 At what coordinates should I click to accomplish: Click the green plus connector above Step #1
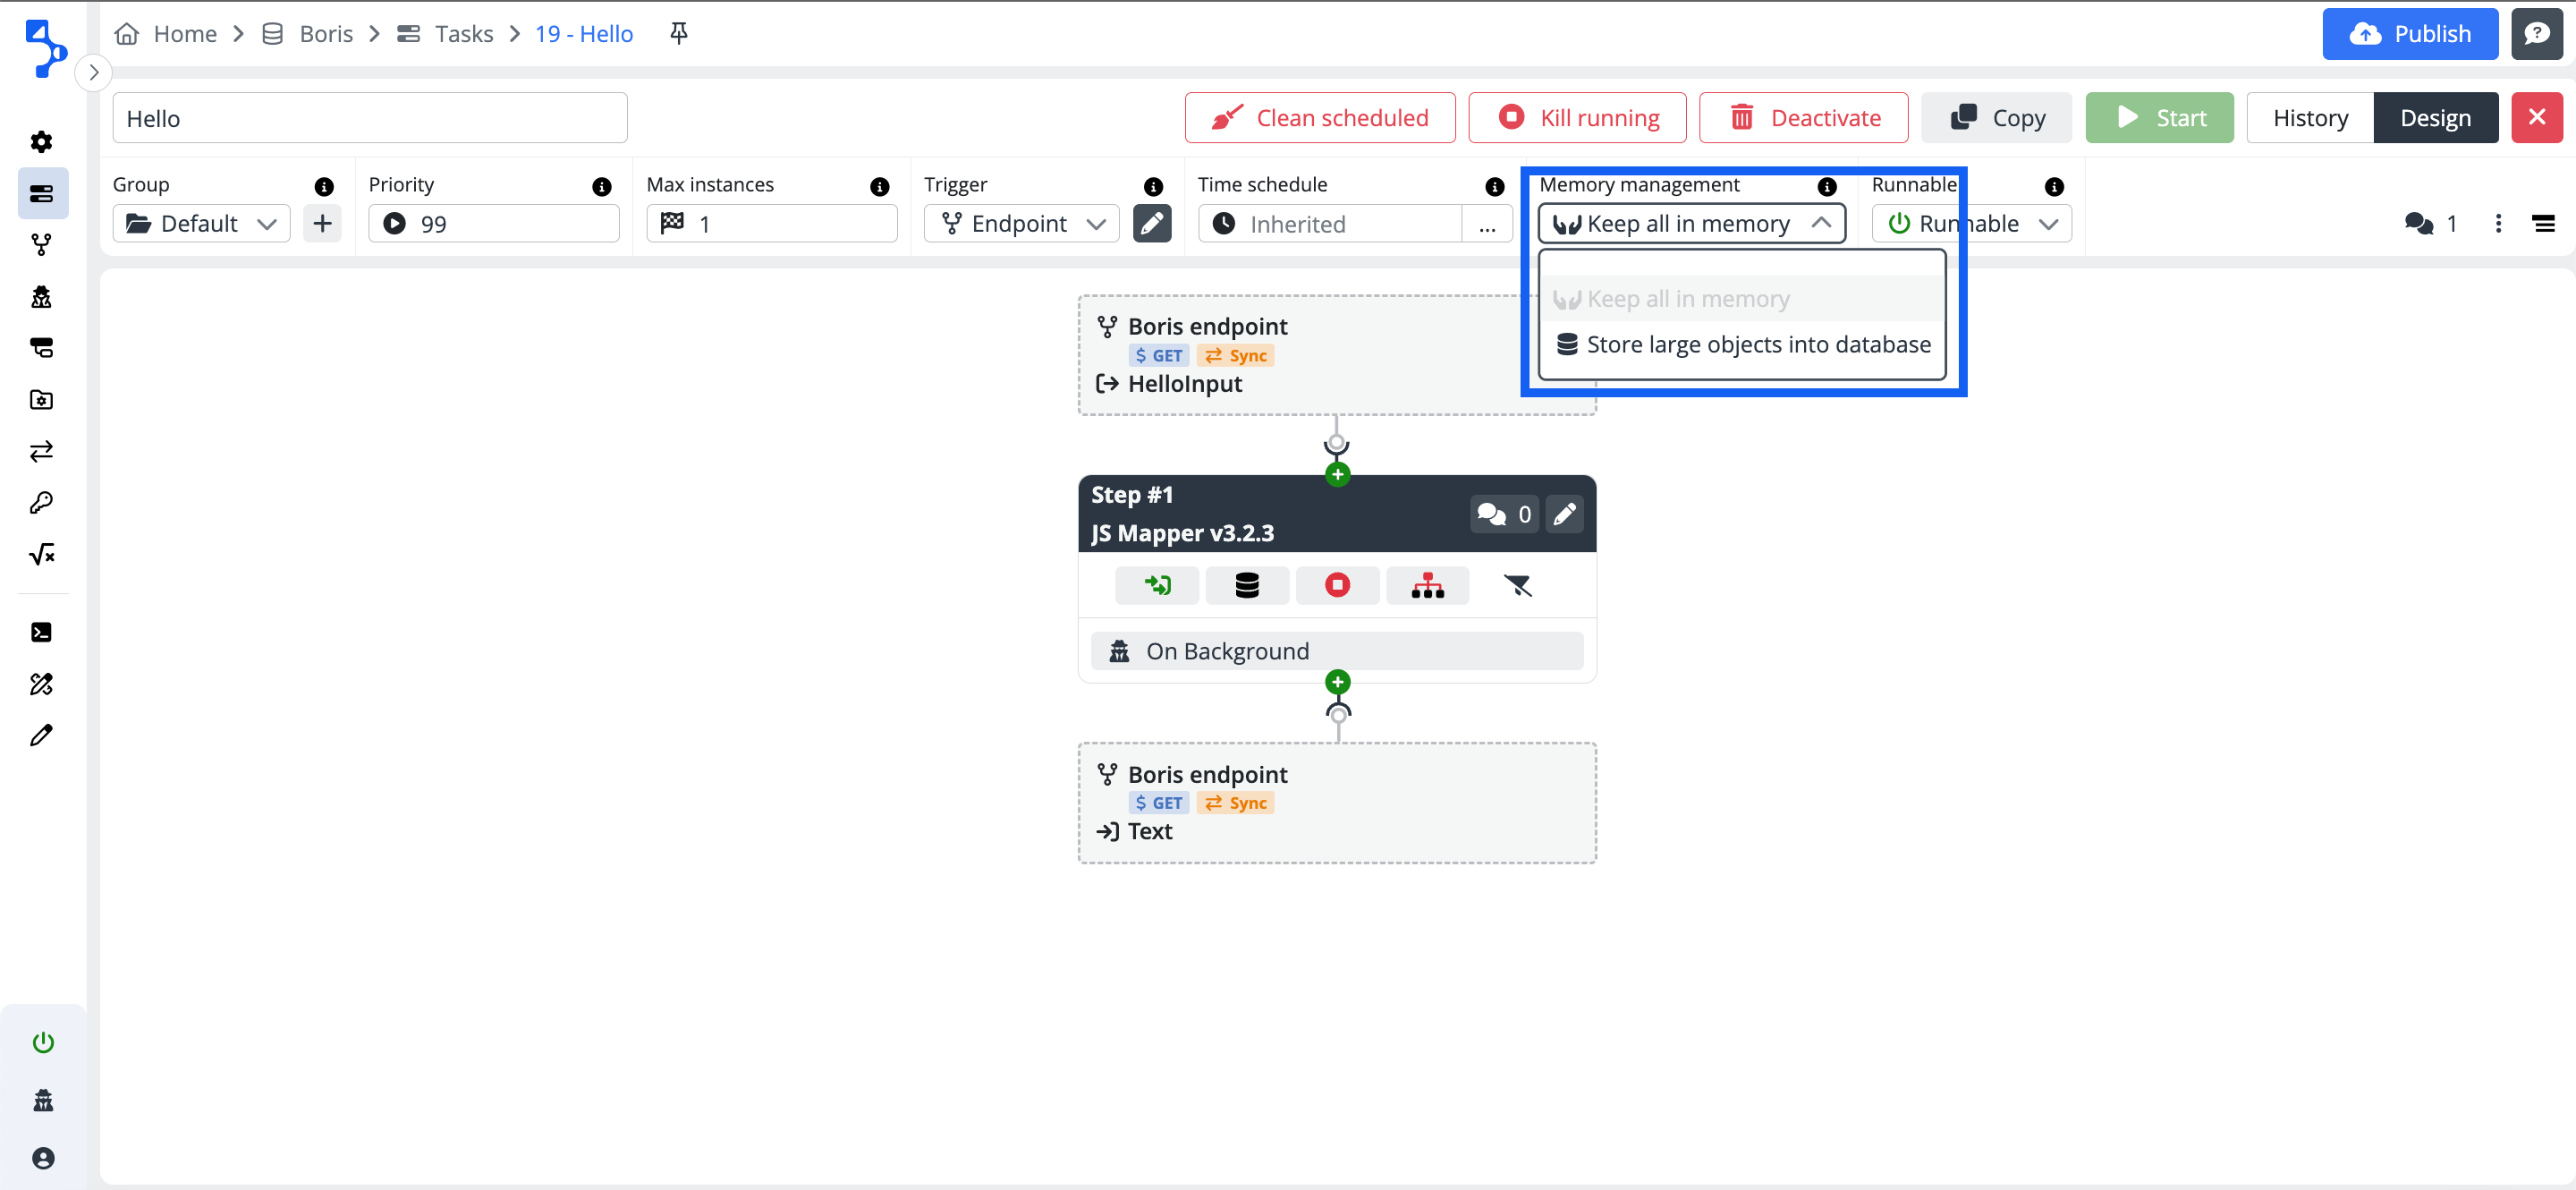point(1337,474)
